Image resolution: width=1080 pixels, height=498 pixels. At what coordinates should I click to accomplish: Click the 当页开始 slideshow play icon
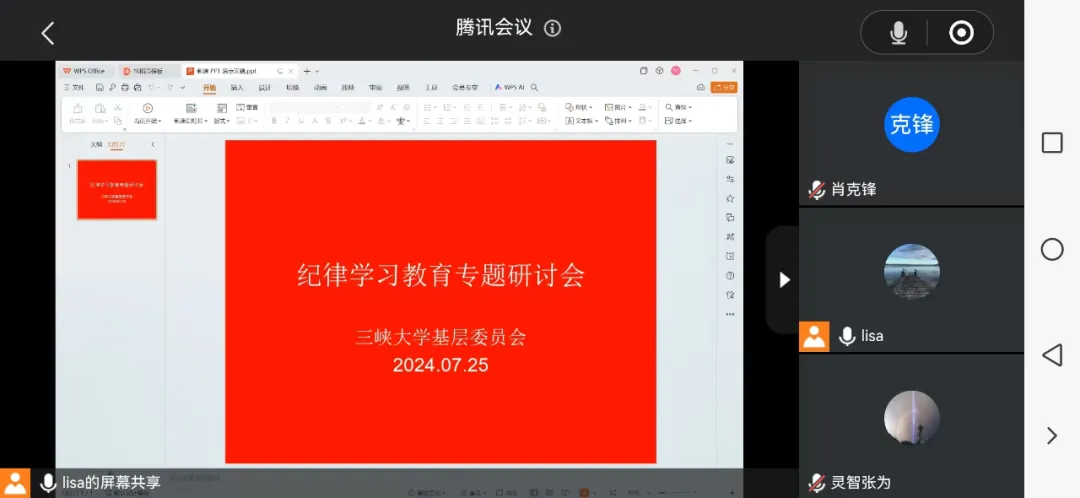(x=148, y=108)
